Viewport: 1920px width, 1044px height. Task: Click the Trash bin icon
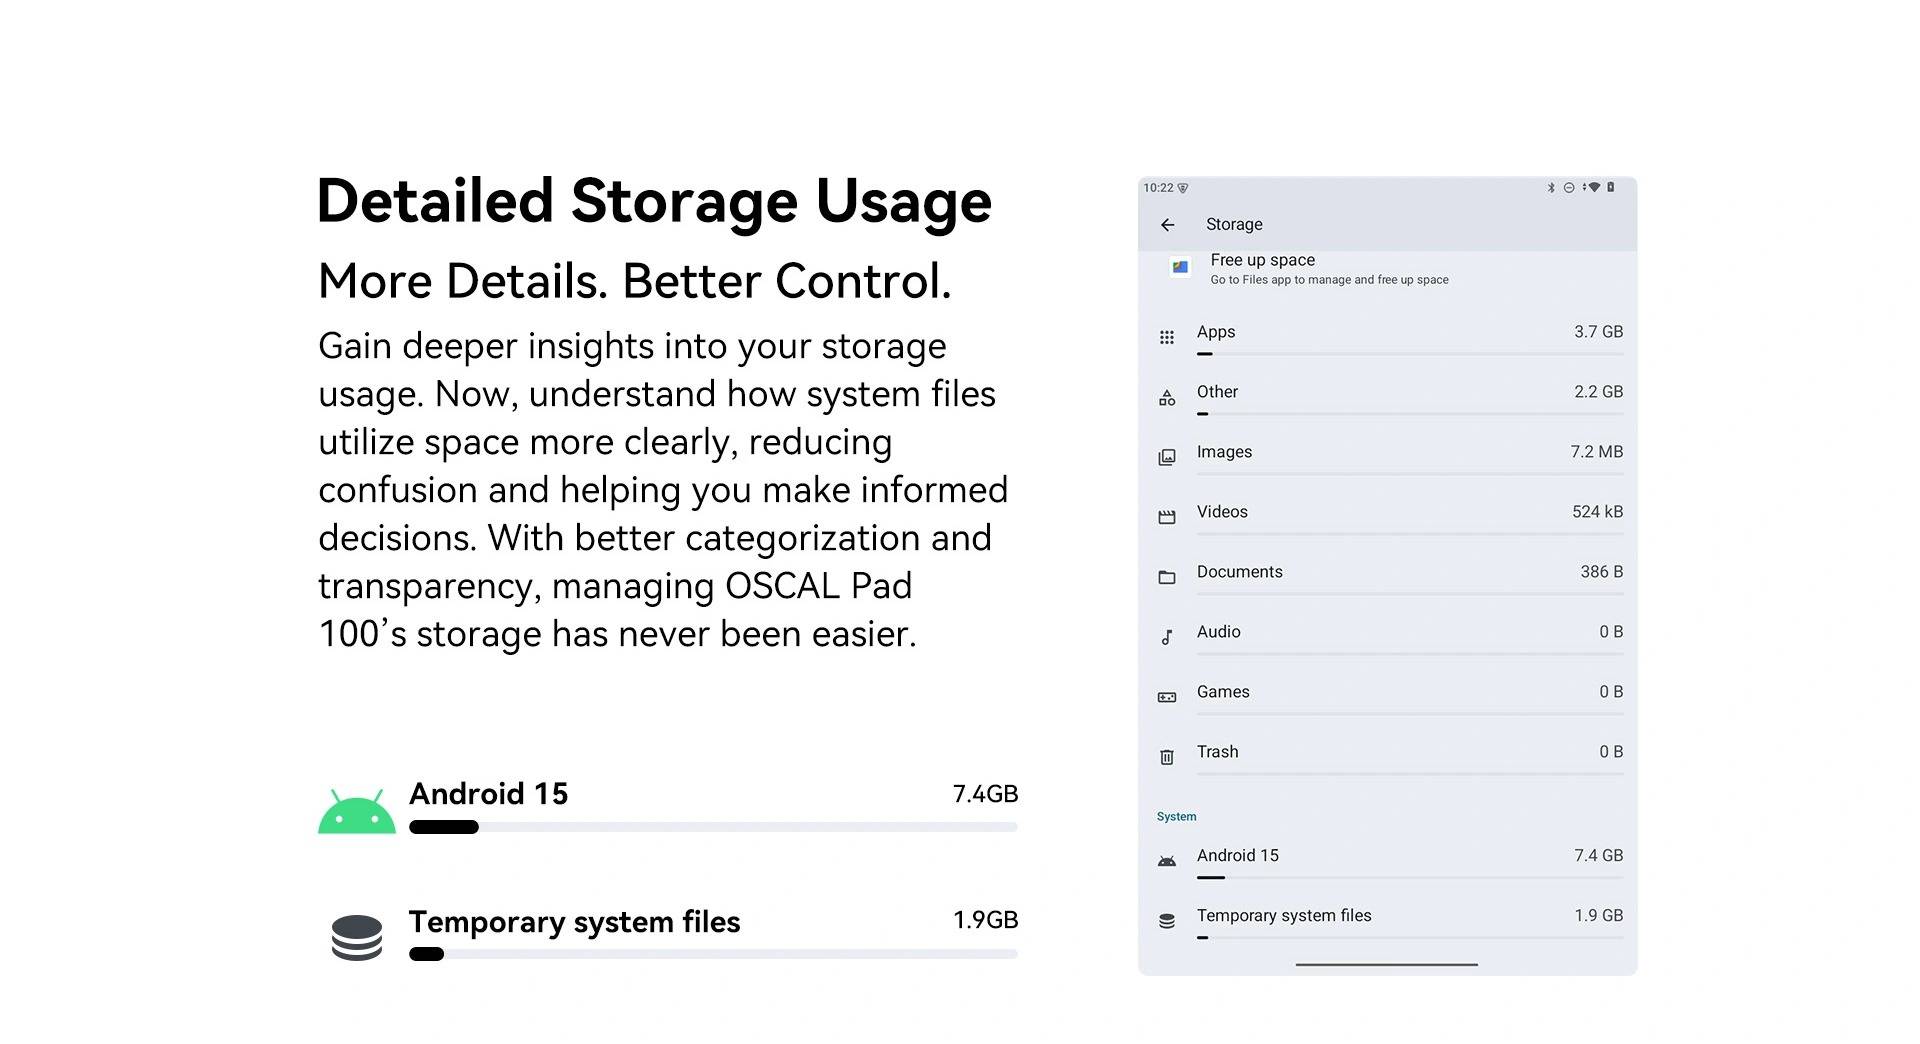coord(1167,757)
